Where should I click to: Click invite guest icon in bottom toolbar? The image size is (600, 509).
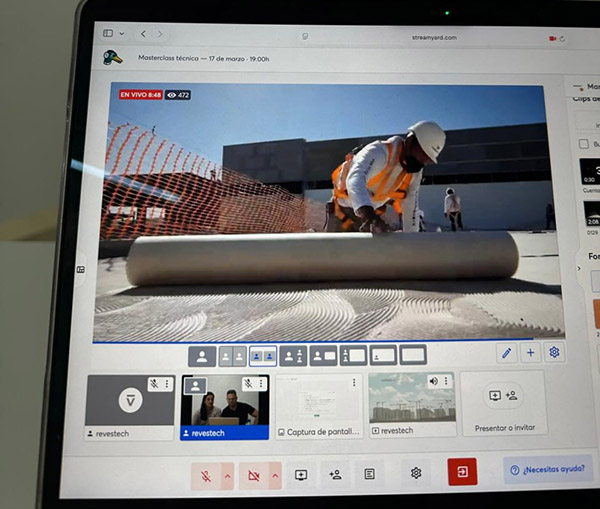336,475
